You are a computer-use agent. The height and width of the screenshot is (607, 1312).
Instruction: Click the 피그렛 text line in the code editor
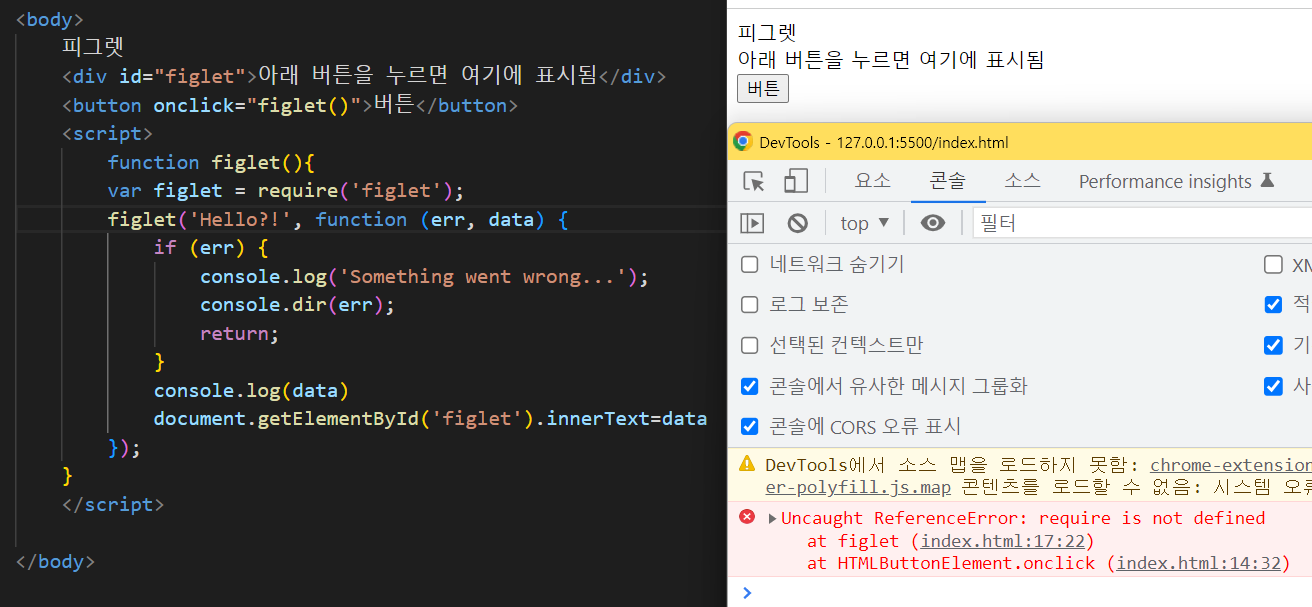(93, 47)
